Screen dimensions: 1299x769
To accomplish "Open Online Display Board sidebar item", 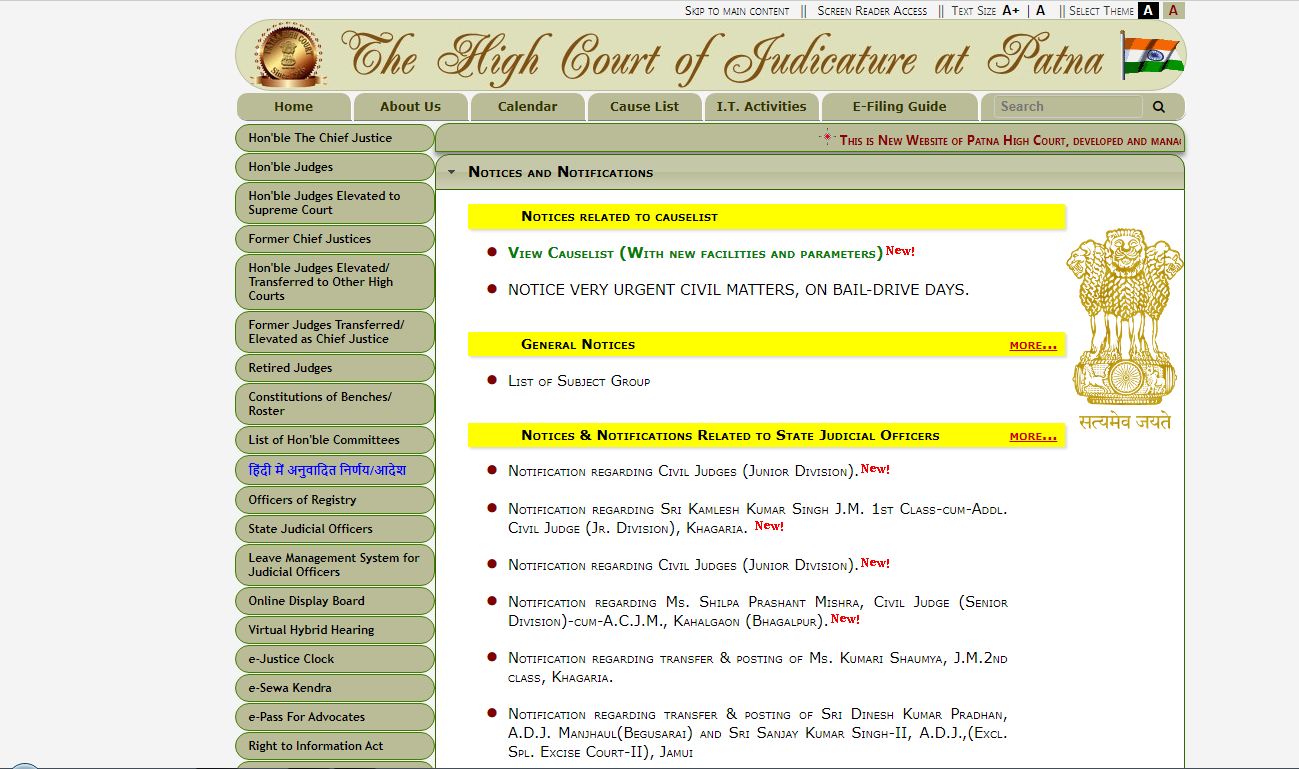I will pos(335,601).
